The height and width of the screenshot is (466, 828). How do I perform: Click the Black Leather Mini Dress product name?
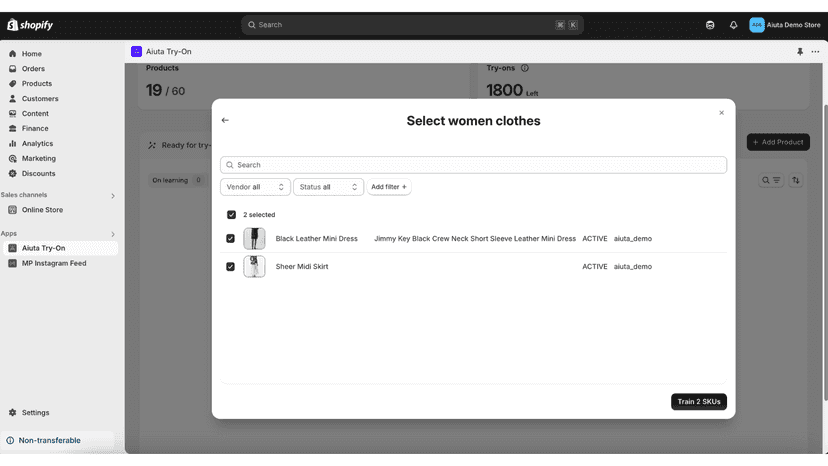[x=316, y=239]
